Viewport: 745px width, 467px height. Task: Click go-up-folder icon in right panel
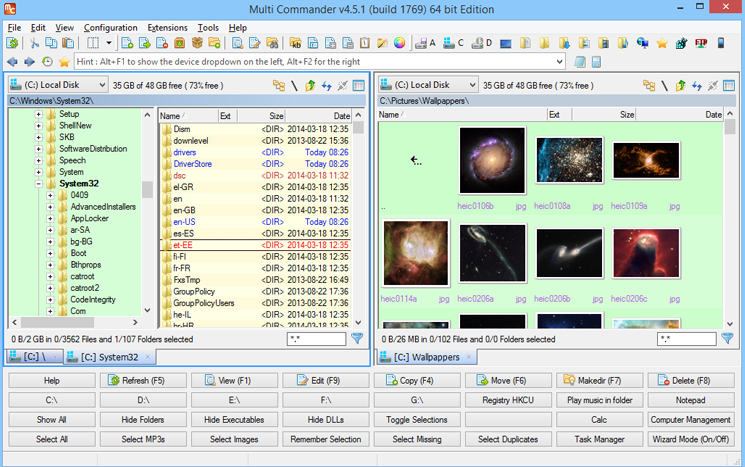coord(680,86)
